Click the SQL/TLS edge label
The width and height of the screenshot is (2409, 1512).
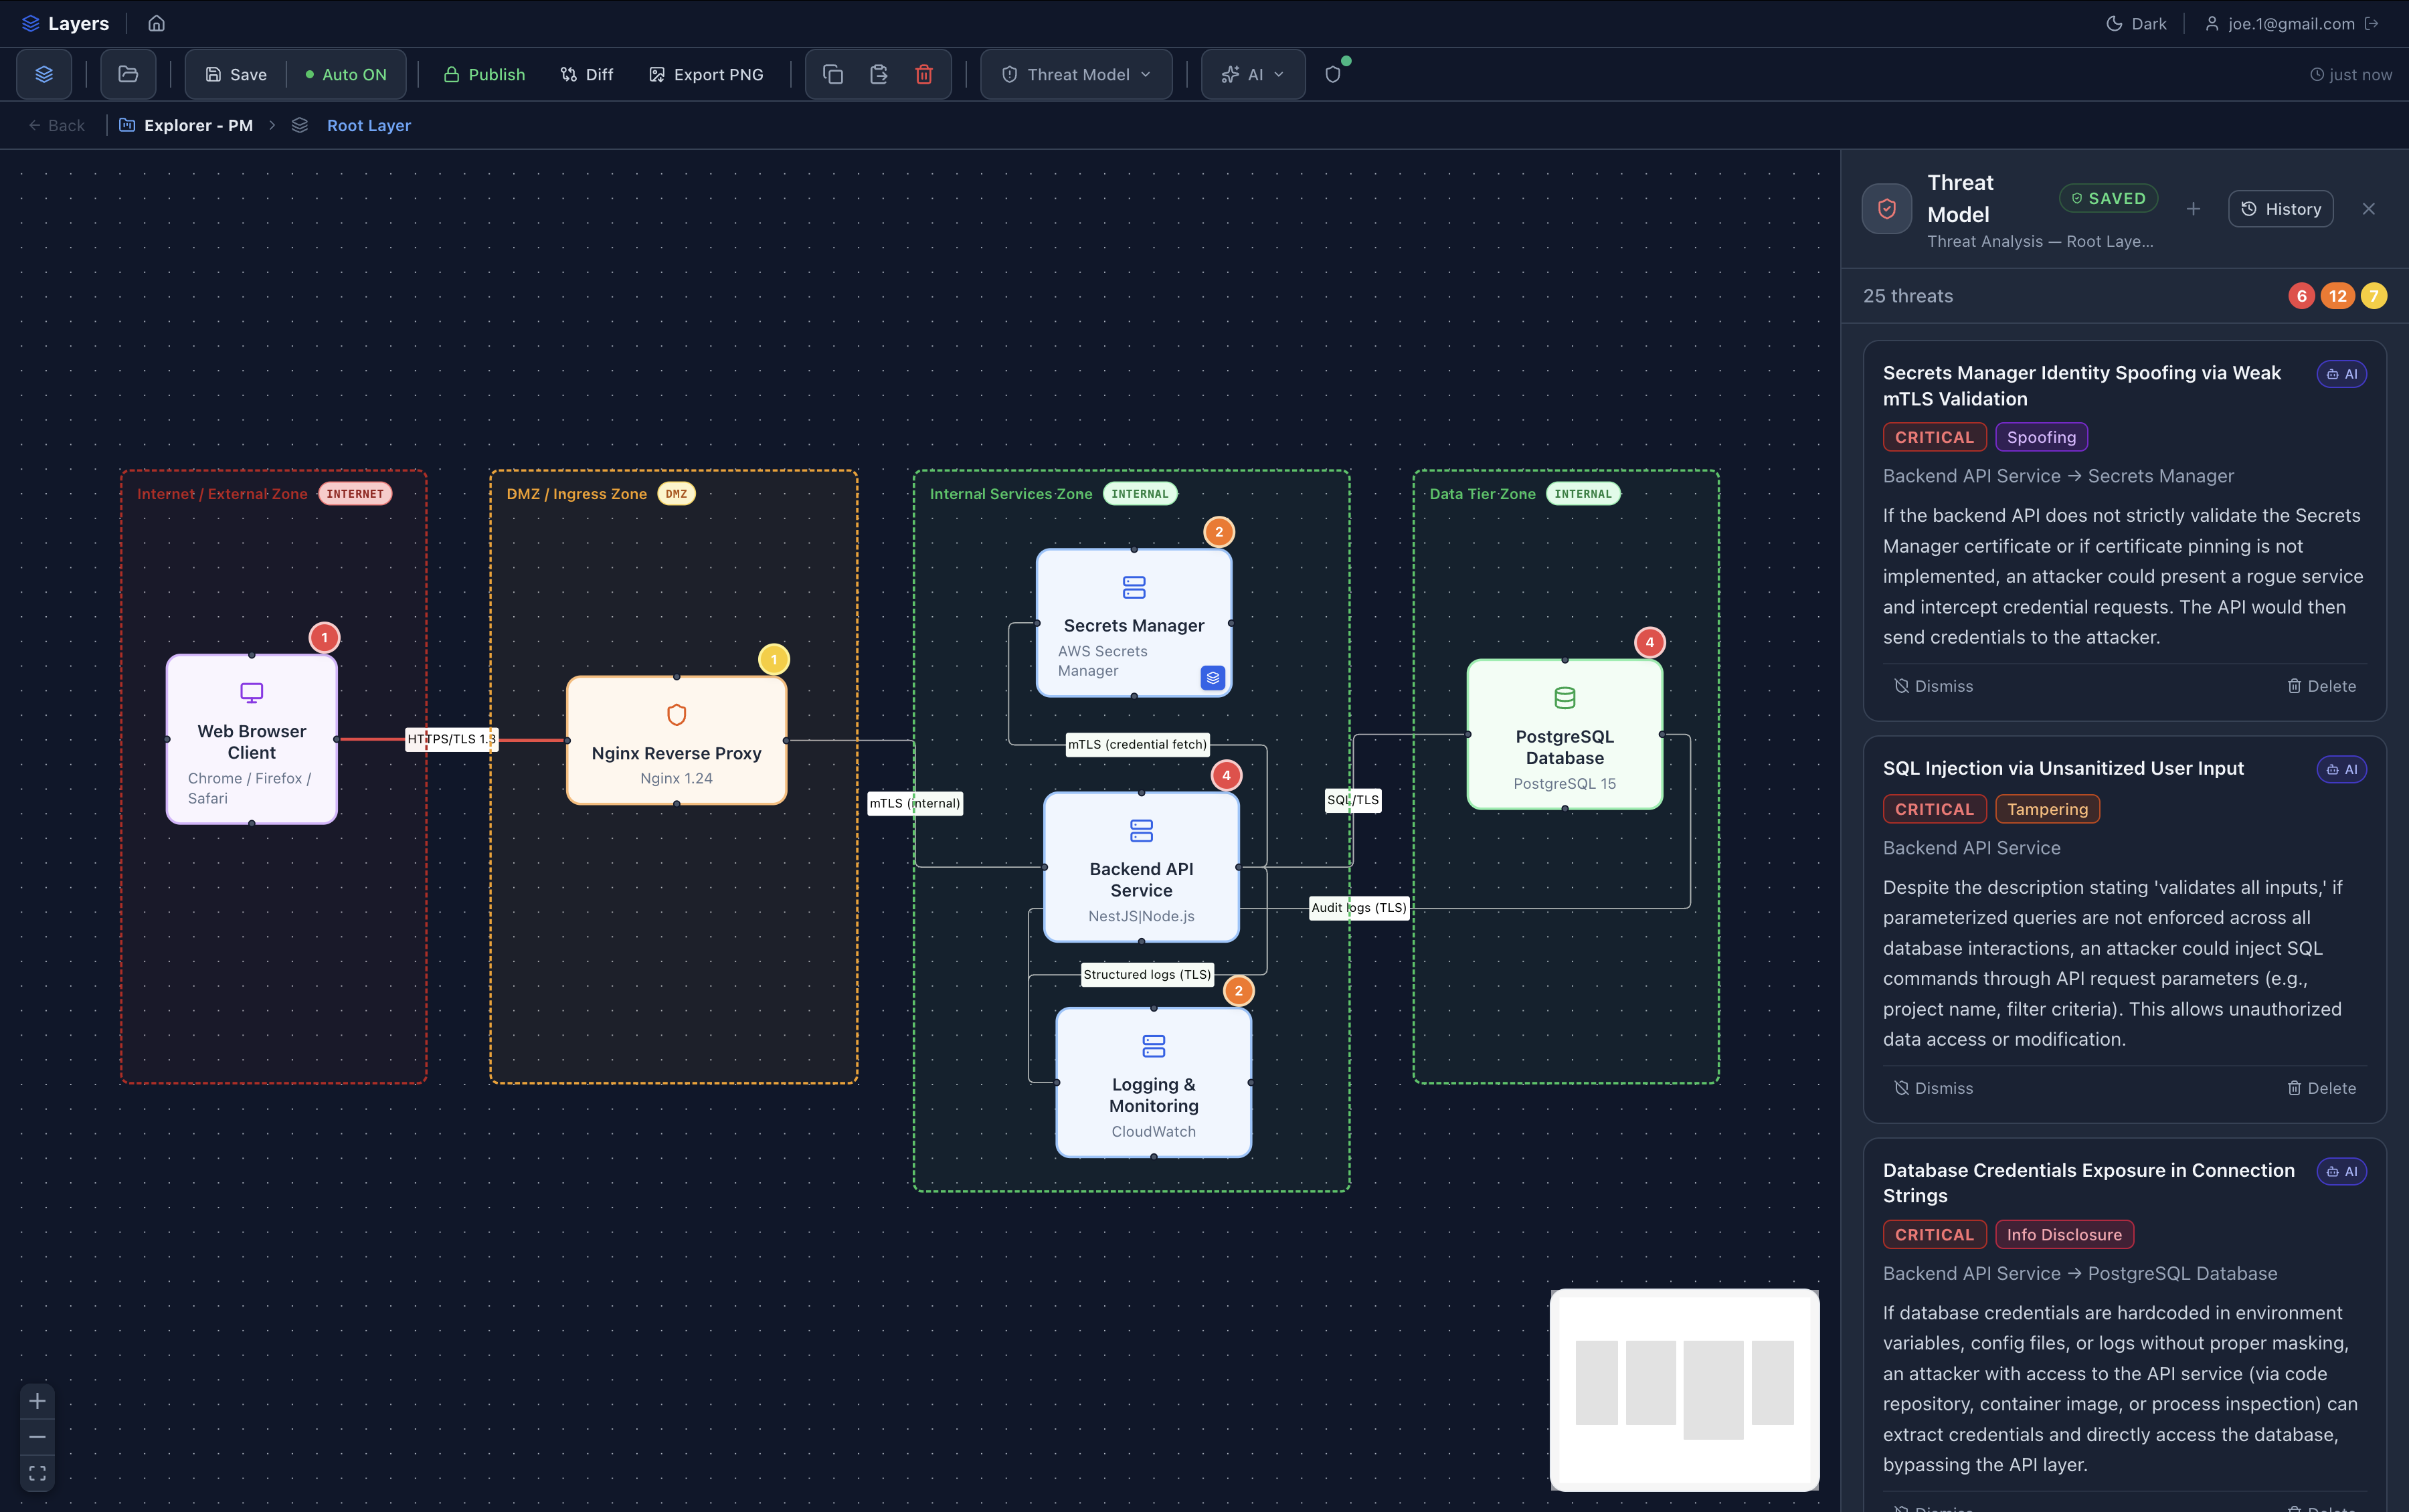1353,800
